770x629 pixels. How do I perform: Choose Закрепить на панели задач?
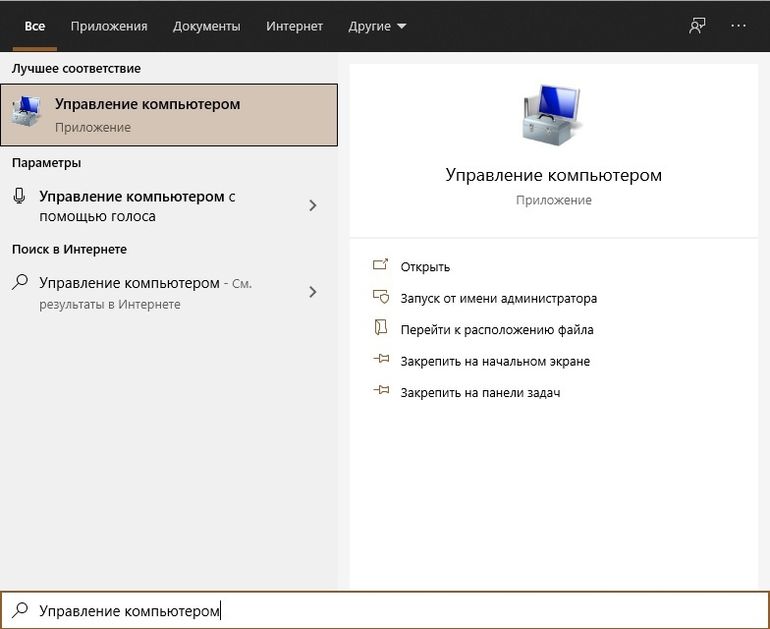coord(480,393)
